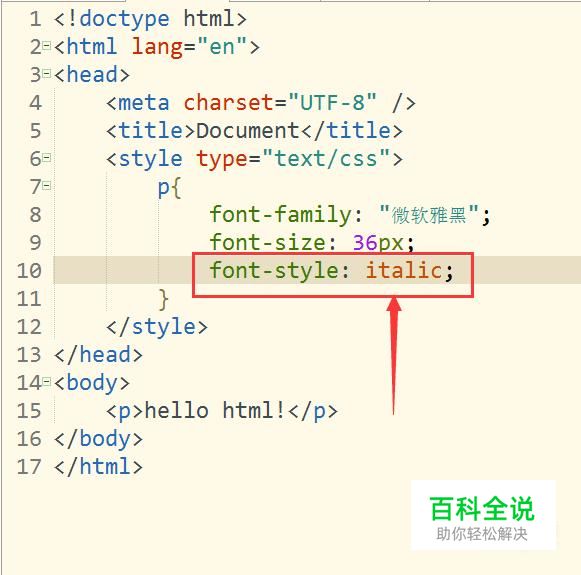Click line number 12 in the gutter
The width and height of the screenshot is (581, 575).
click(x=29, y=327)
